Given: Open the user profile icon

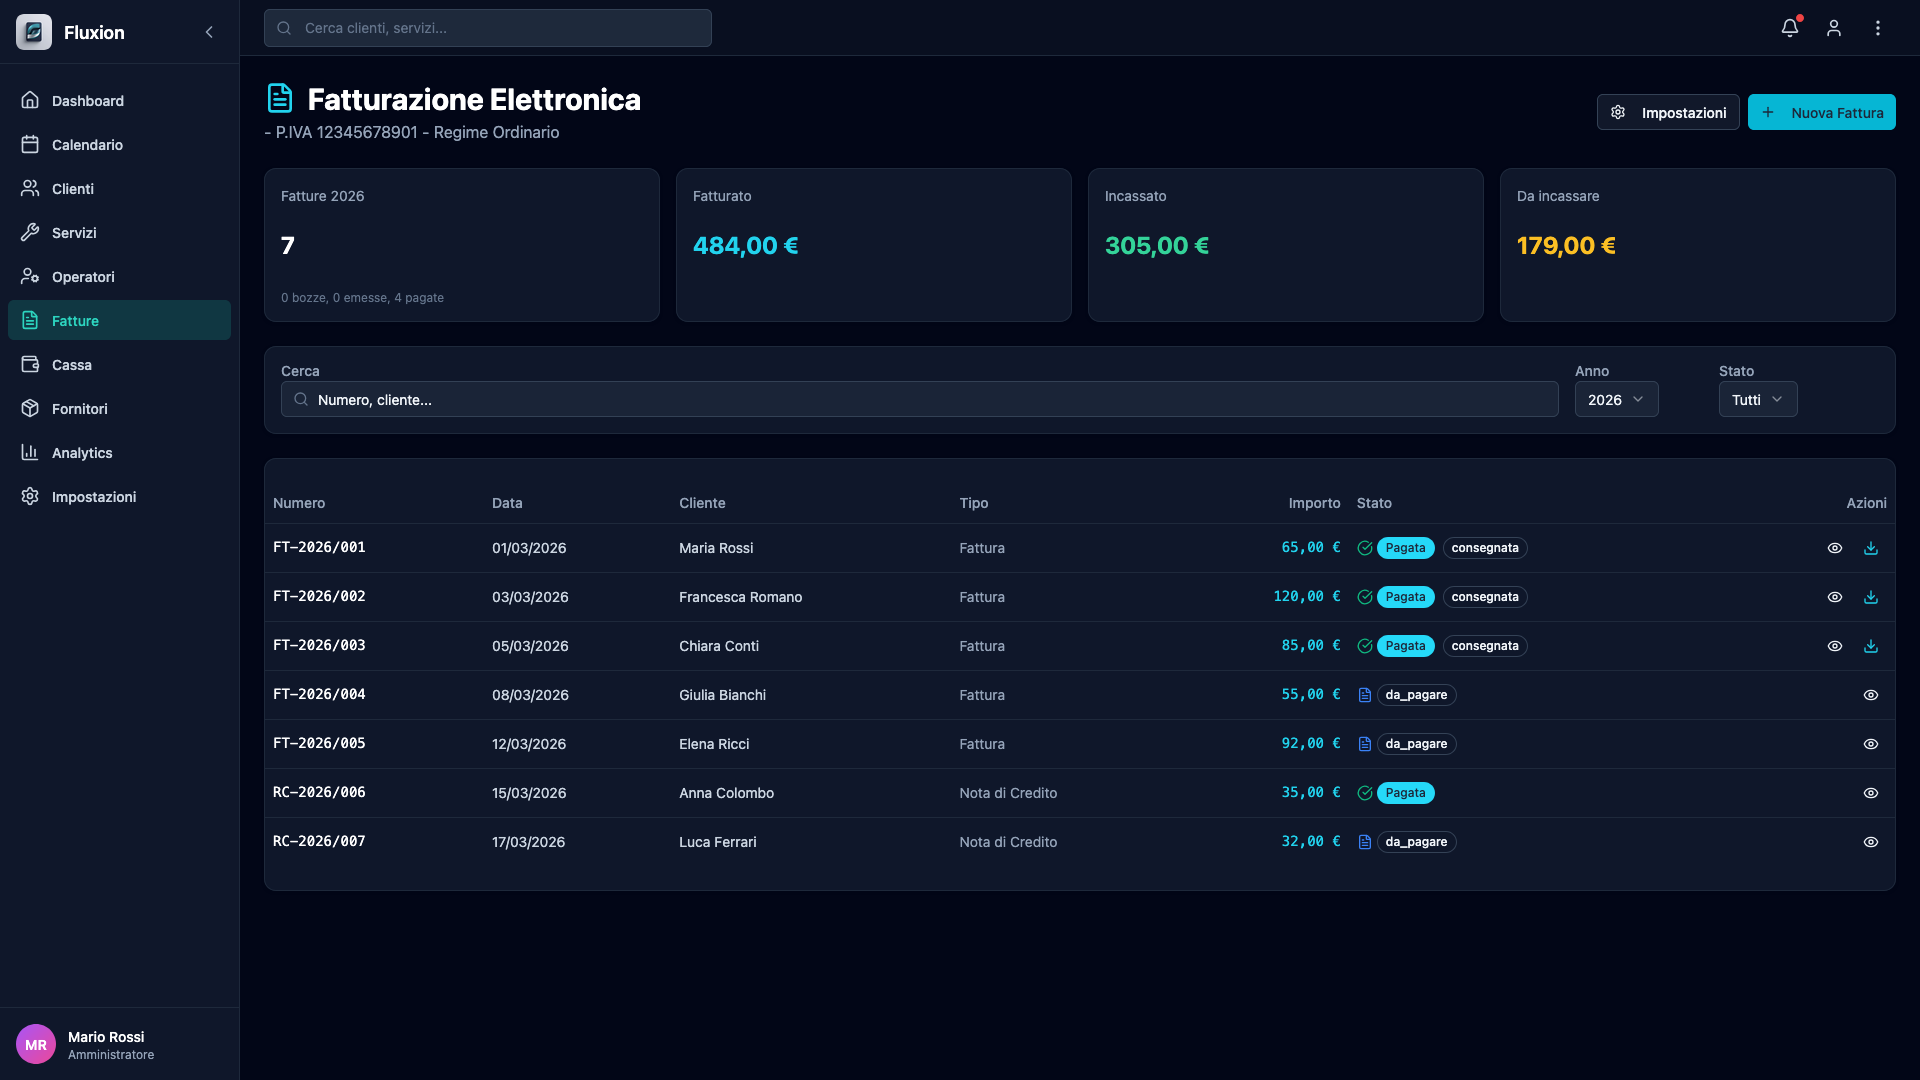Looking at the screenshot, I should 1833,28.
